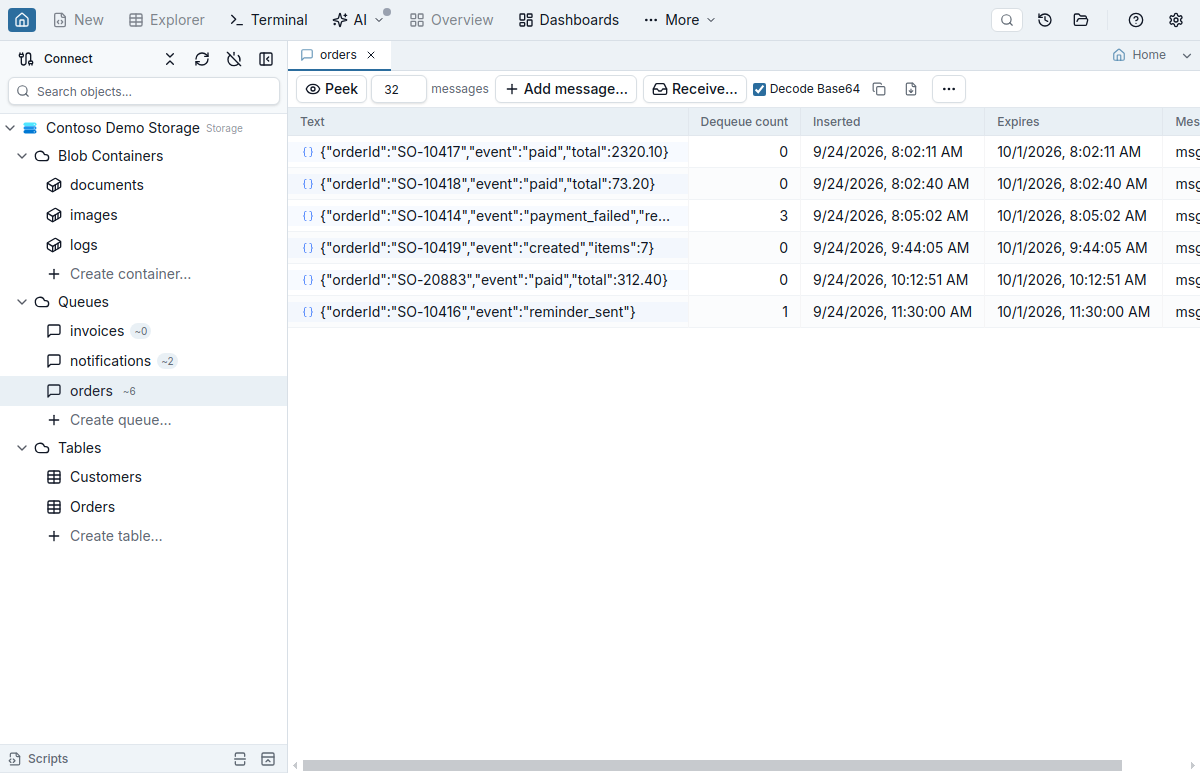This screenshot has height=773, width=1200.
Task: Open the AI dropdown menu
Action: click(x=357, y=20)
